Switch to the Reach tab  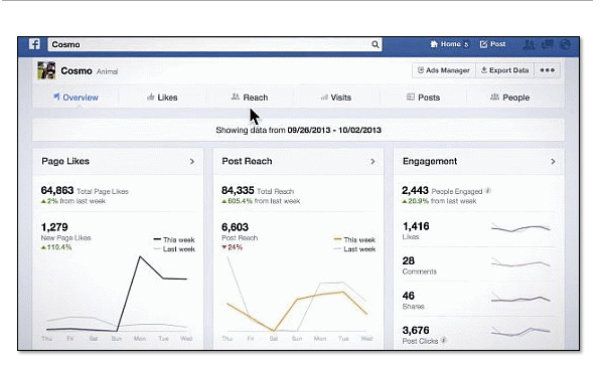point(249,98)
